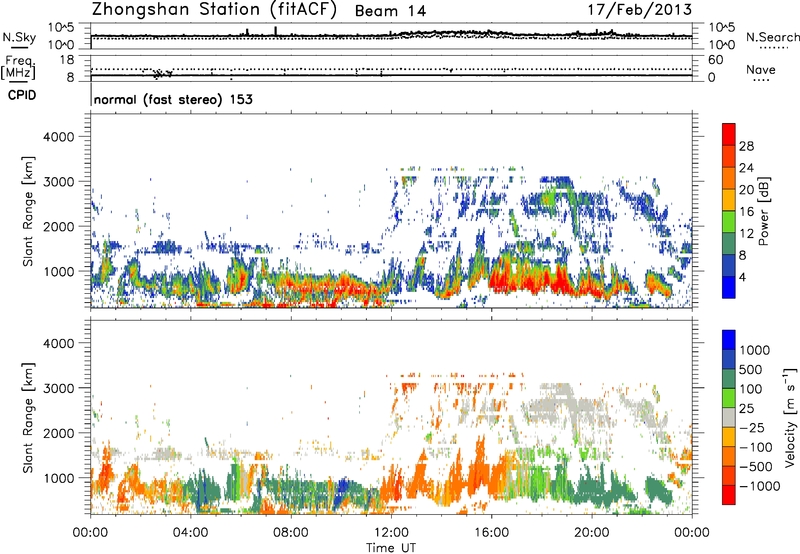Click the '2000' tick on velocity panel
Screen dimensions: 800x554
coord(58,434)
